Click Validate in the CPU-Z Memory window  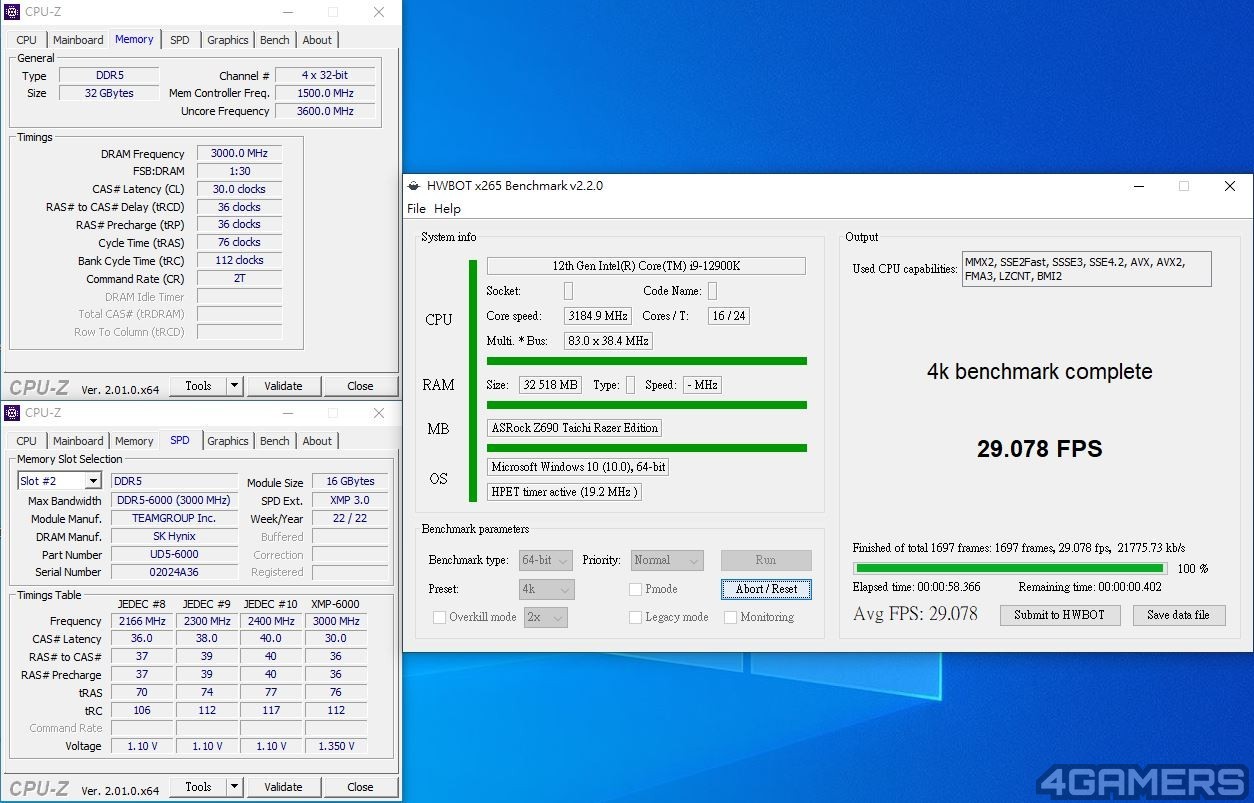coord(283,386)
